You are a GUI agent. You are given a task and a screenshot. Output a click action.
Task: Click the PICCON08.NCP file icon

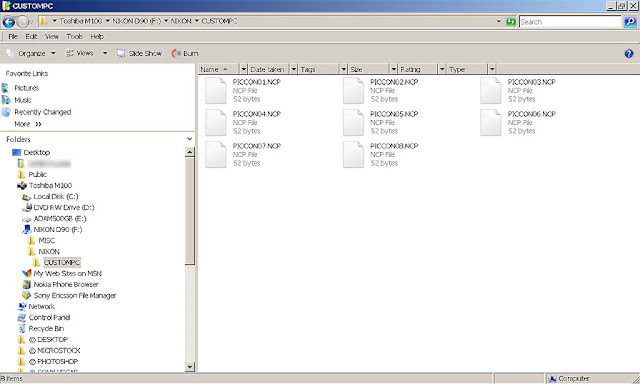coord(353,154)
